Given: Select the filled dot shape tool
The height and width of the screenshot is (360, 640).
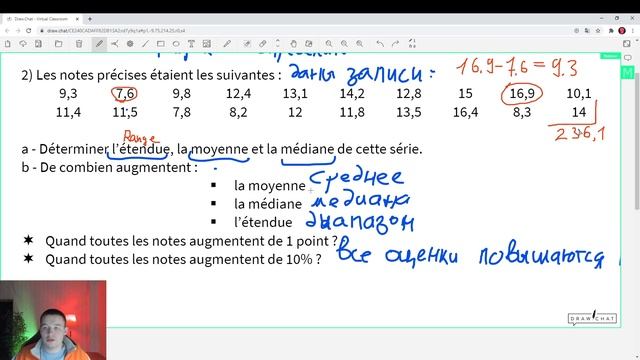Looking at the screenshot, I should (130, 44).
